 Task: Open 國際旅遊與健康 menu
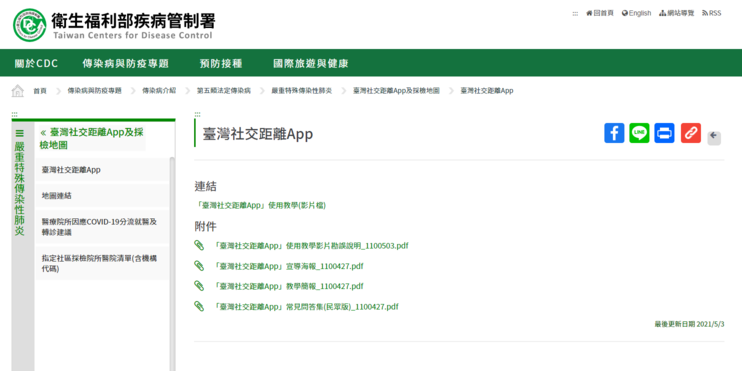pos(311,63)
